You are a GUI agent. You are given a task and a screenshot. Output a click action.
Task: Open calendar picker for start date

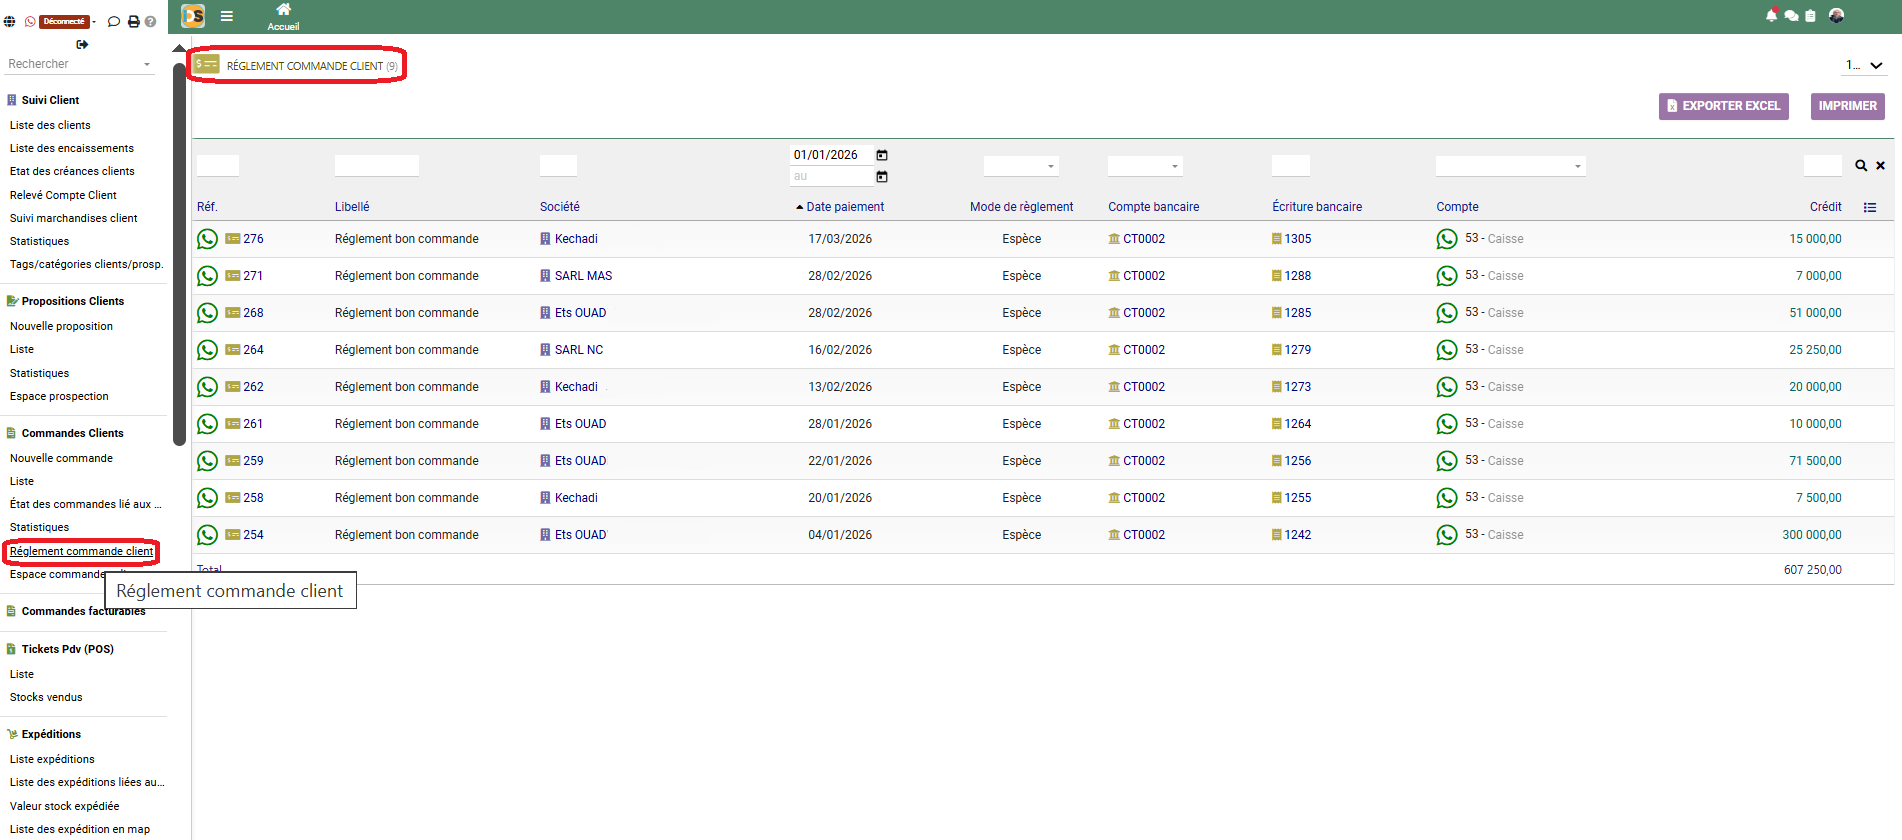point(882,155)
